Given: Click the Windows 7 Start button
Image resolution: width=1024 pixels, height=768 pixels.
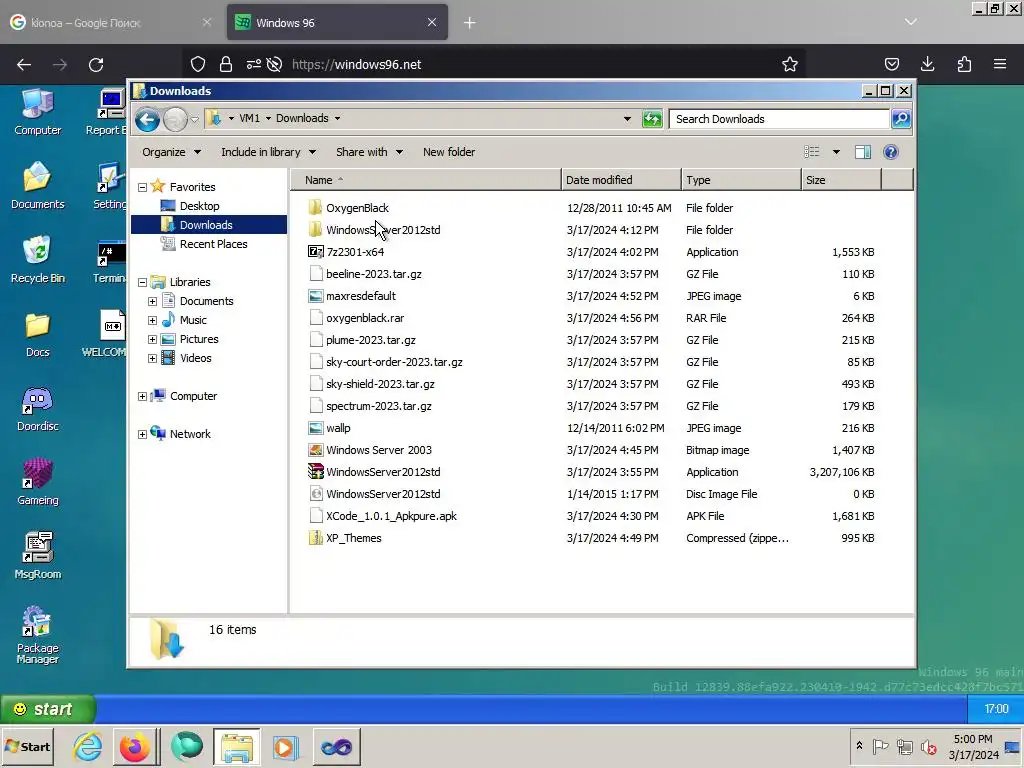Looking at the screenshot, I should (x=28, y=746).
